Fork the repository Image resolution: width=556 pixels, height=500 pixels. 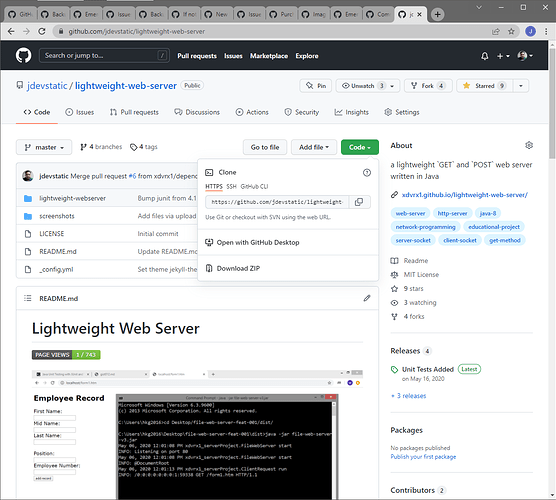click(x=428, y=86)
